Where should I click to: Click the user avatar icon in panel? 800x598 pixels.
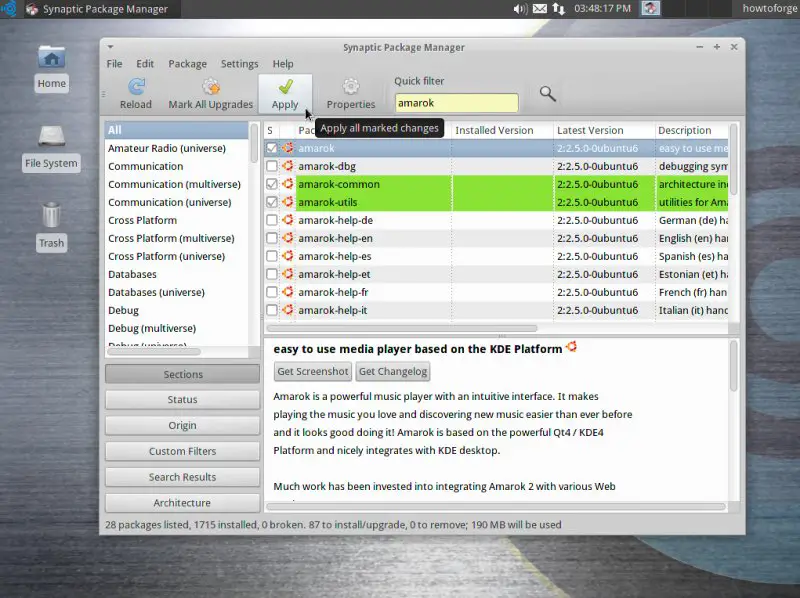tap(651, 8)
